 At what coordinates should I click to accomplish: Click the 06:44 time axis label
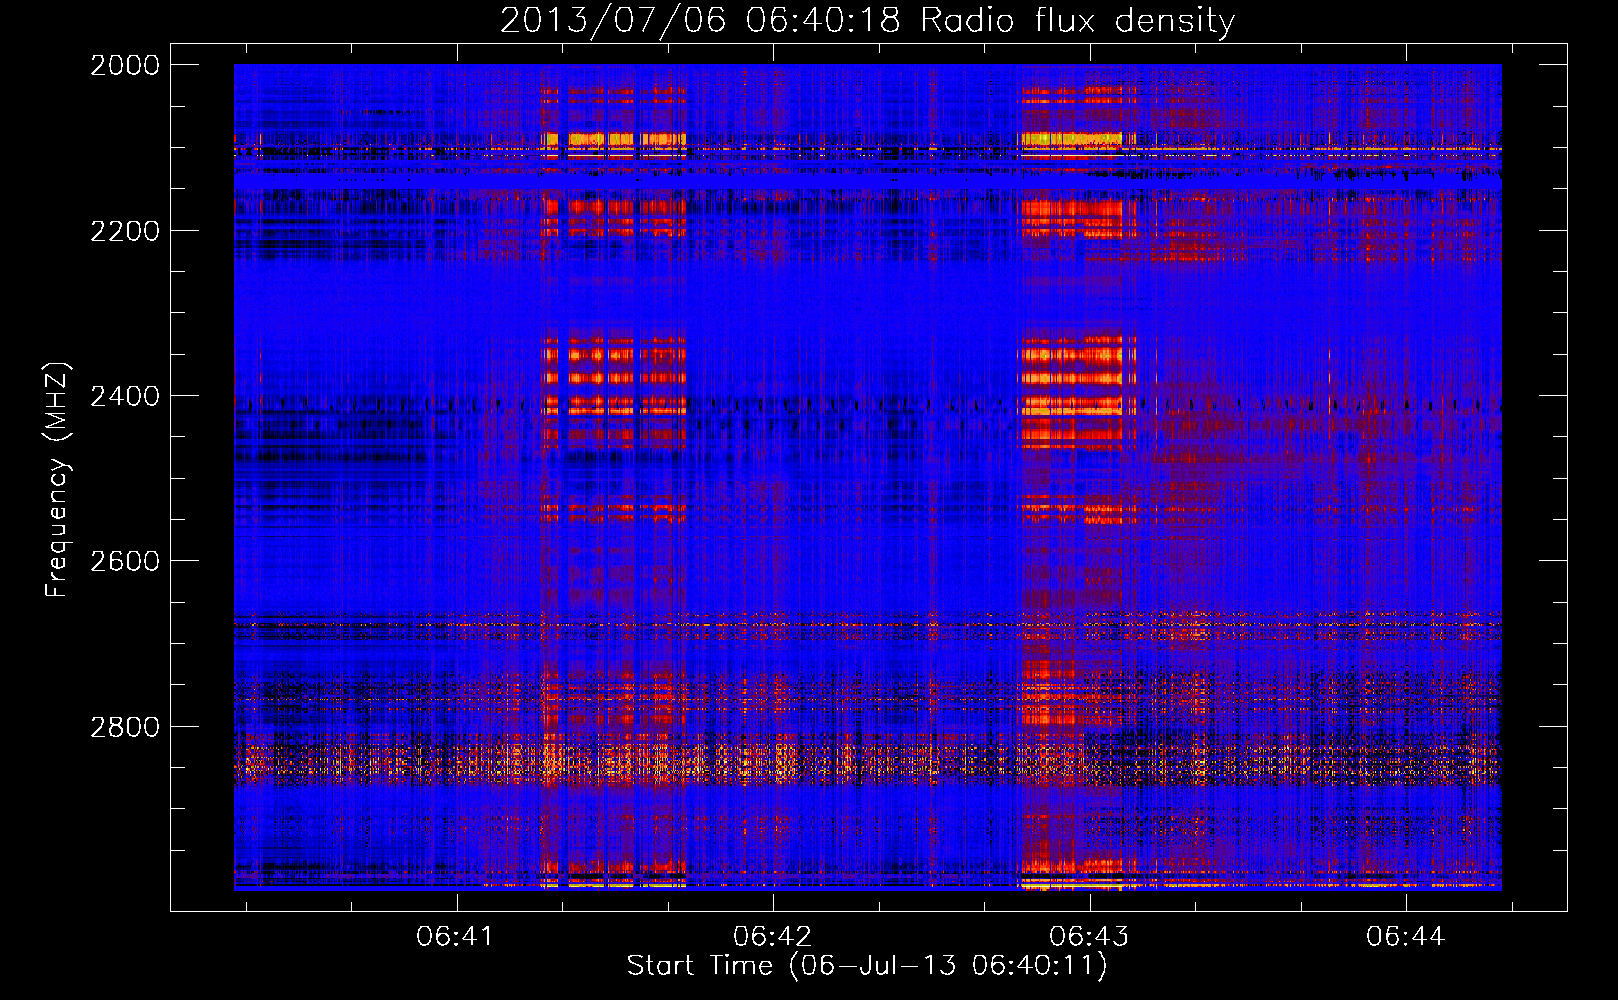[1406, 936]
